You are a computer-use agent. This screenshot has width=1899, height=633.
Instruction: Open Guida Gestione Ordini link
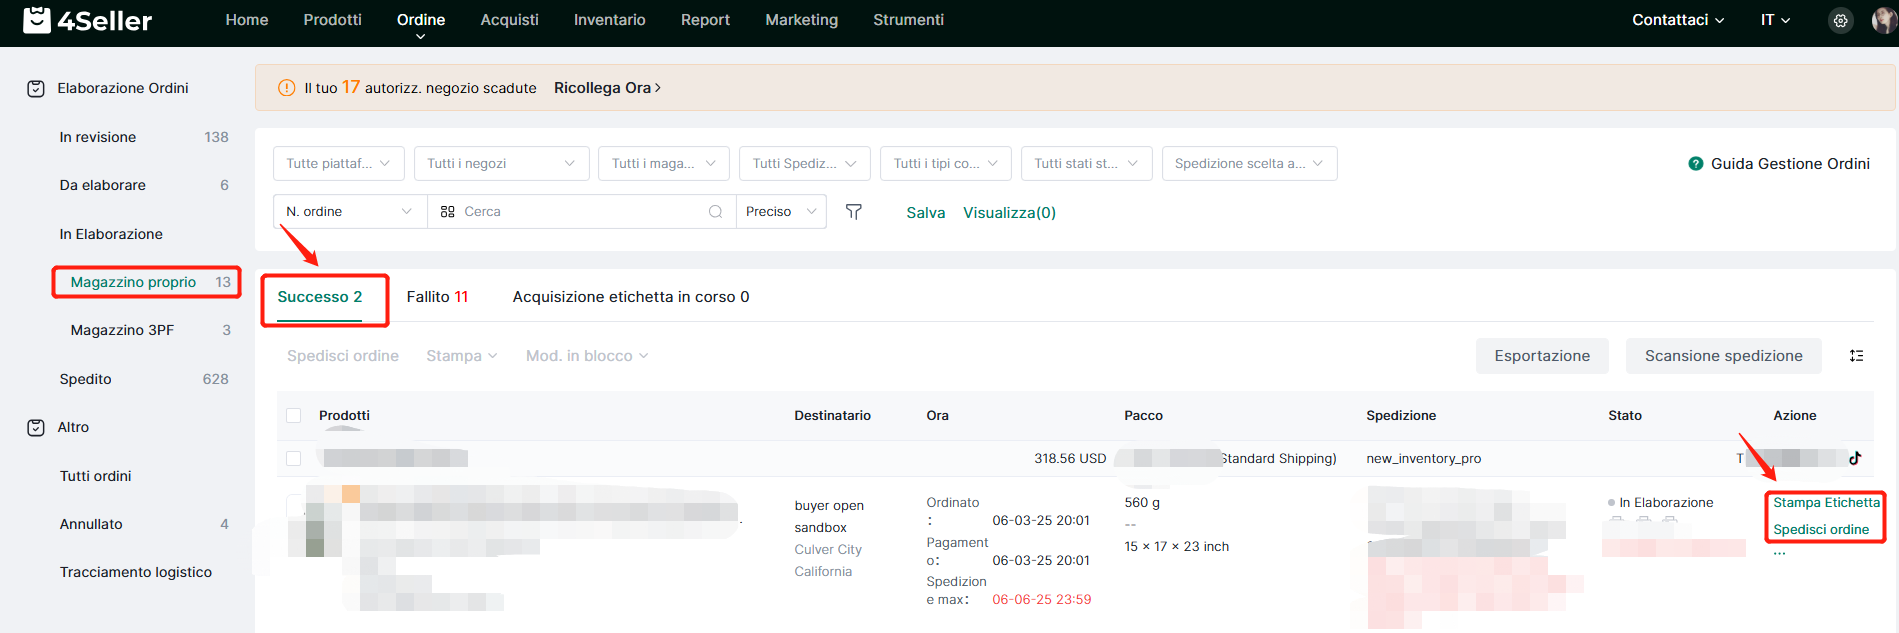1790,164
